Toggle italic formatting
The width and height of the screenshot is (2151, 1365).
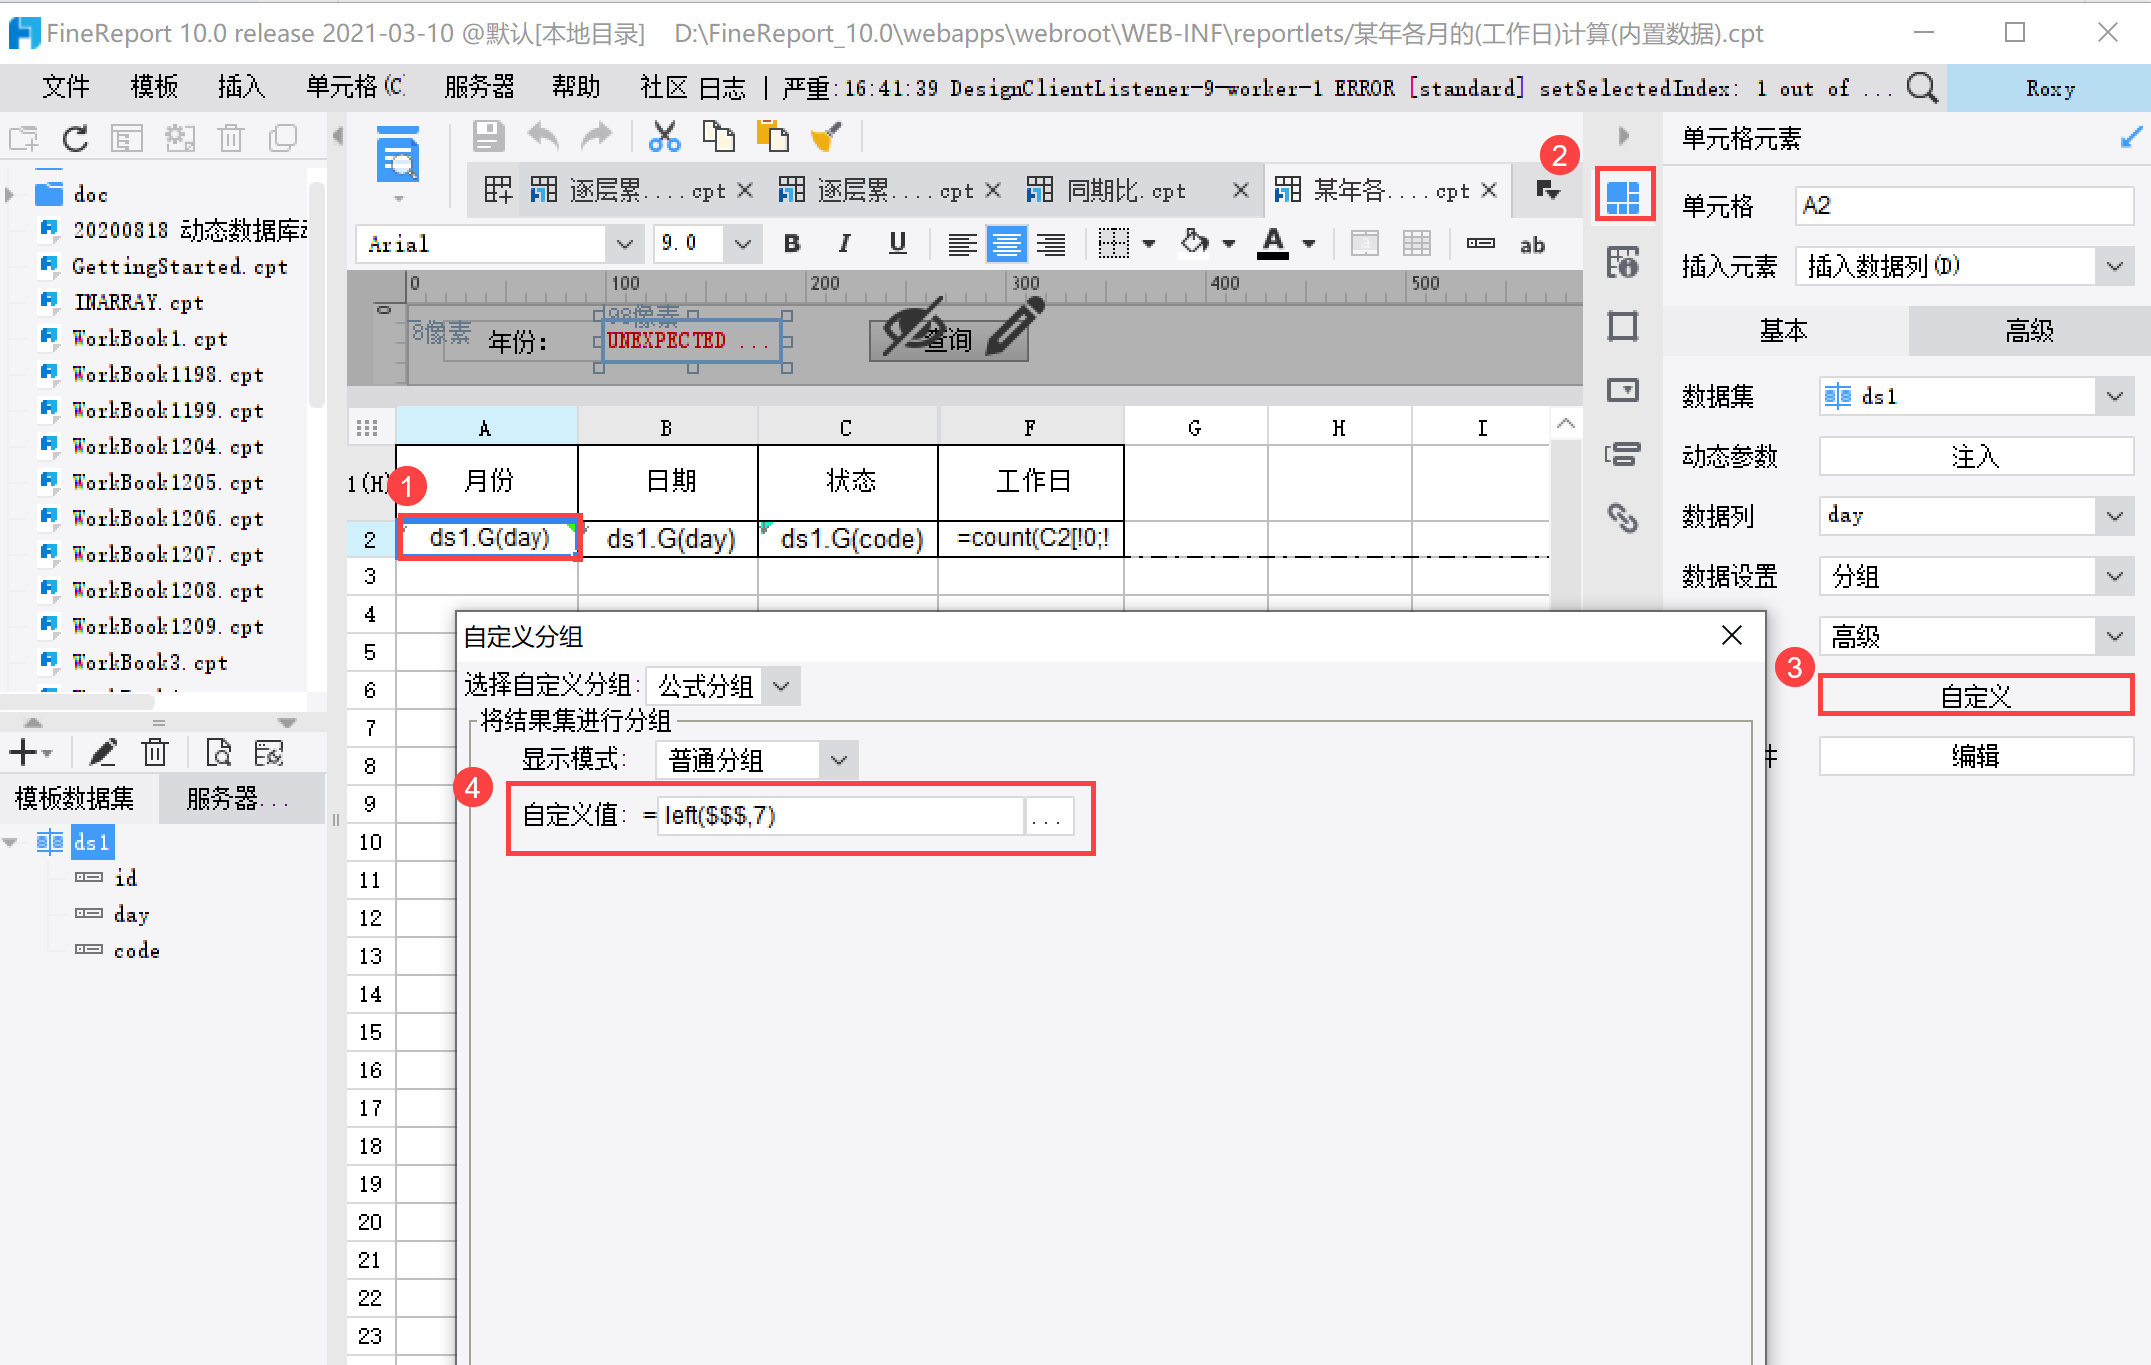point(845,244)
